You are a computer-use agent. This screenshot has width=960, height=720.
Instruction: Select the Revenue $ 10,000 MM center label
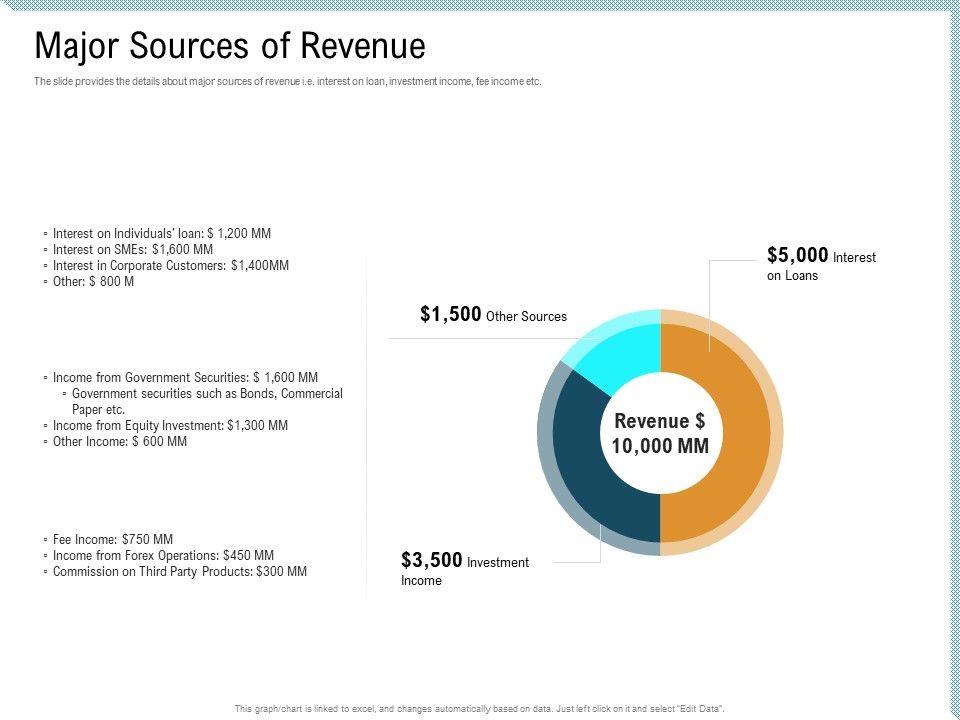[660, 433]
